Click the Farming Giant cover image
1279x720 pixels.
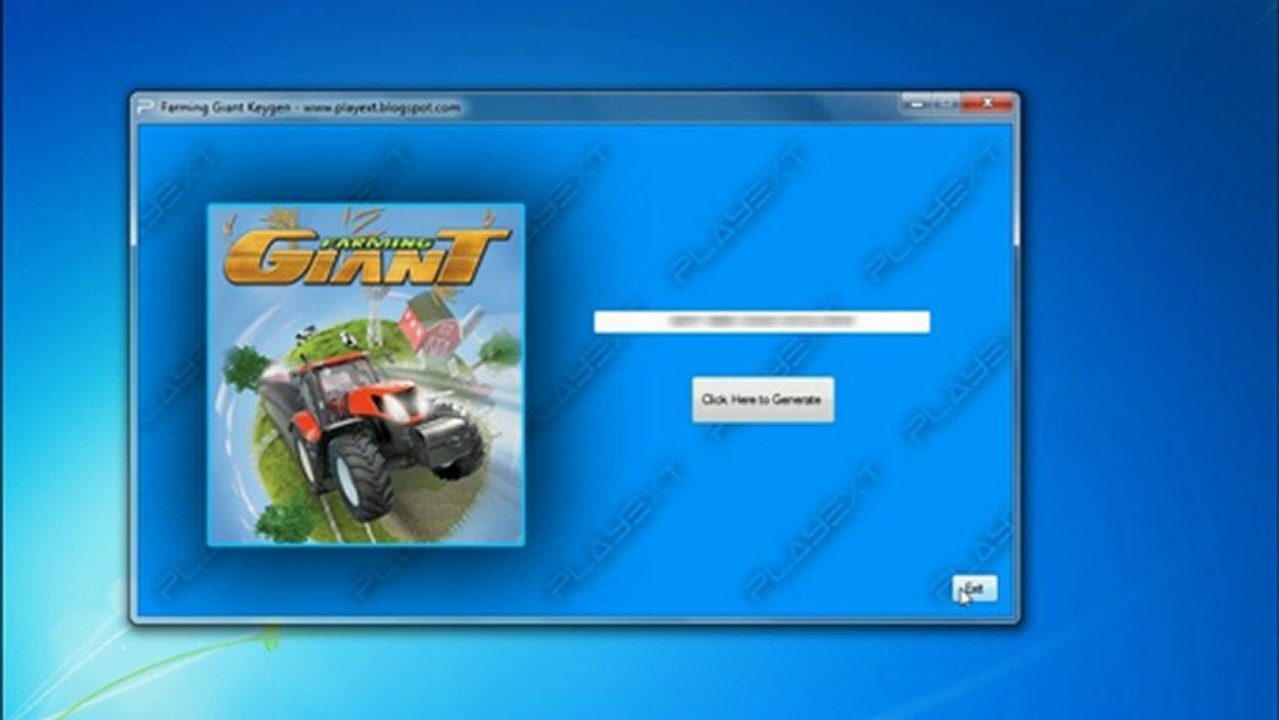[366, 374]
